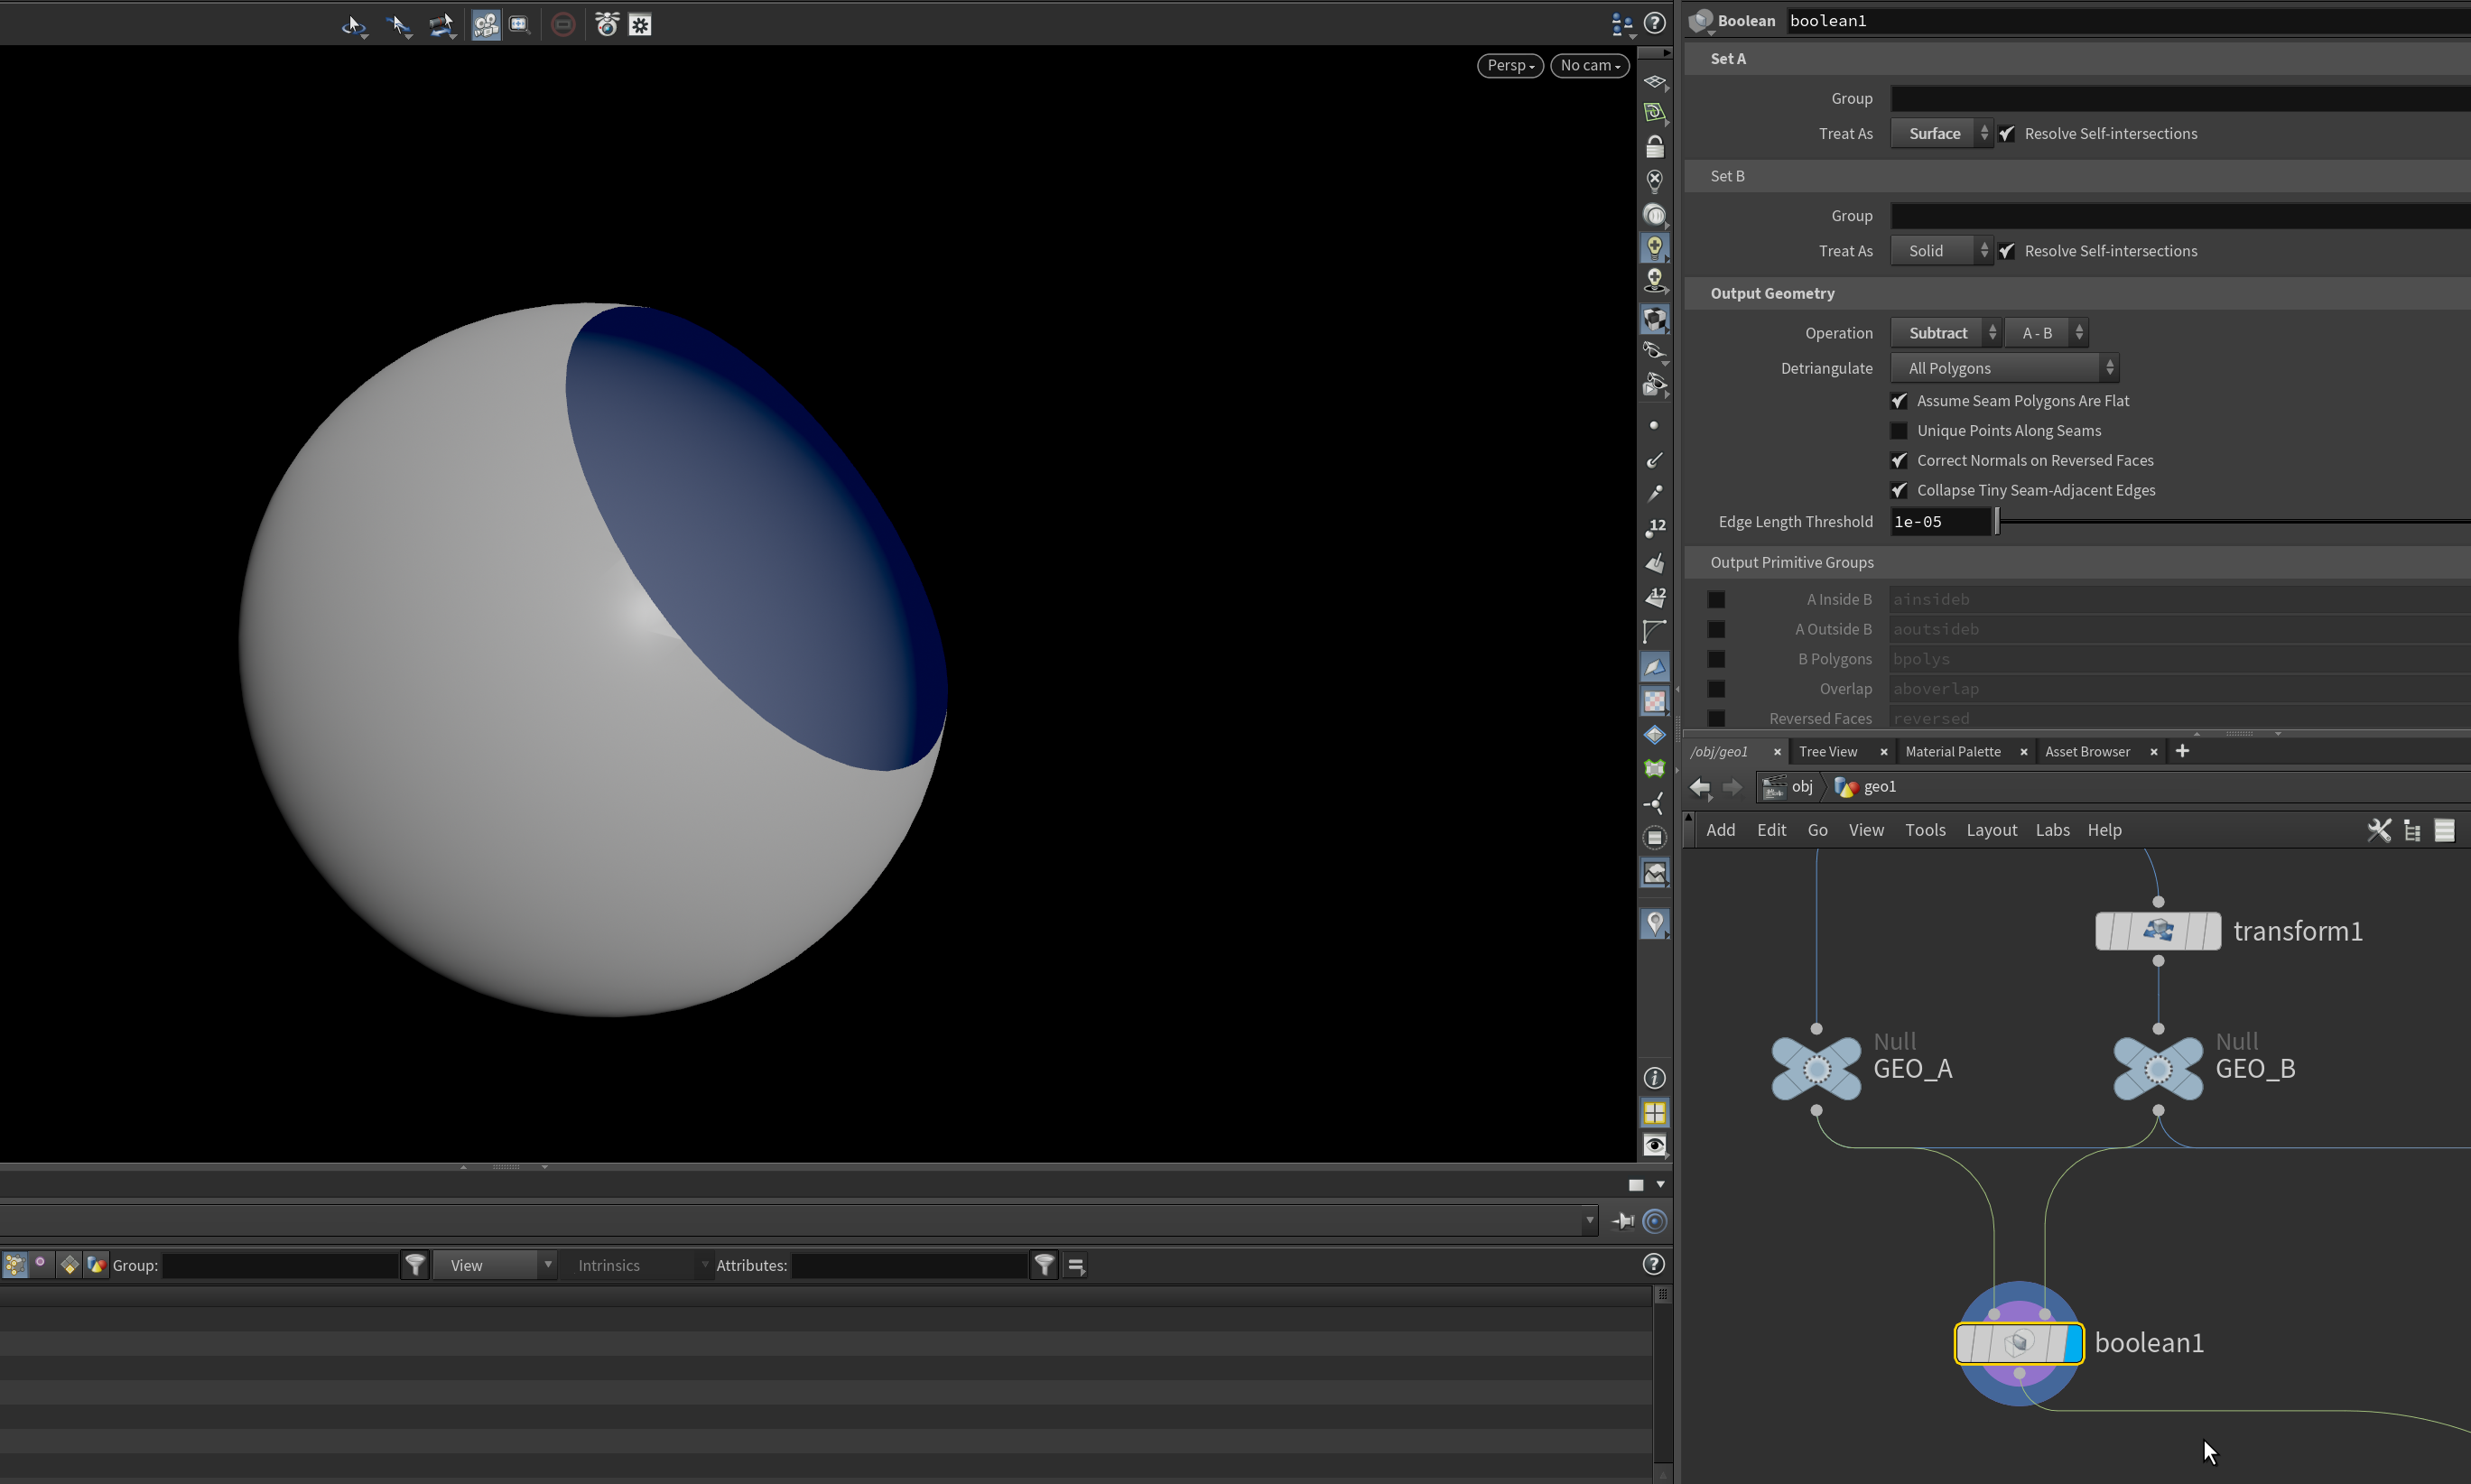This screenshot has width=2471, height=1484.
Task: Select the Tumble view tool icon
Action: pyautogui.click(x=353, y=25)
